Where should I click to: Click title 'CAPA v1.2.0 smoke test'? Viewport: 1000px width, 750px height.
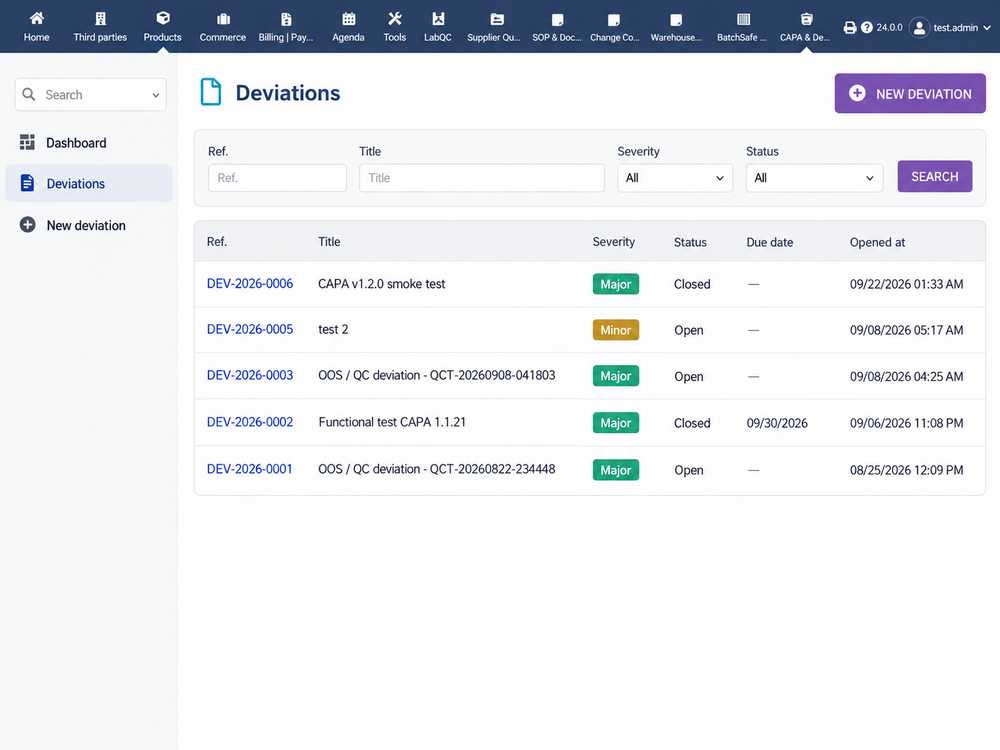(x=381, y=284)
